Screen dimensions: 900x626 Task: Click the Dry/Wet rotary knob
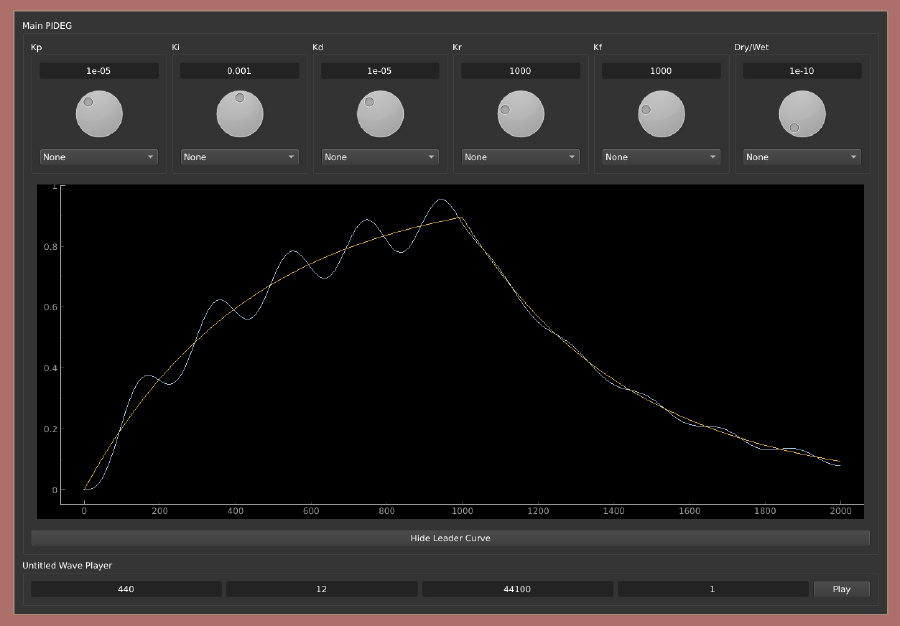(x=802, y=114)
